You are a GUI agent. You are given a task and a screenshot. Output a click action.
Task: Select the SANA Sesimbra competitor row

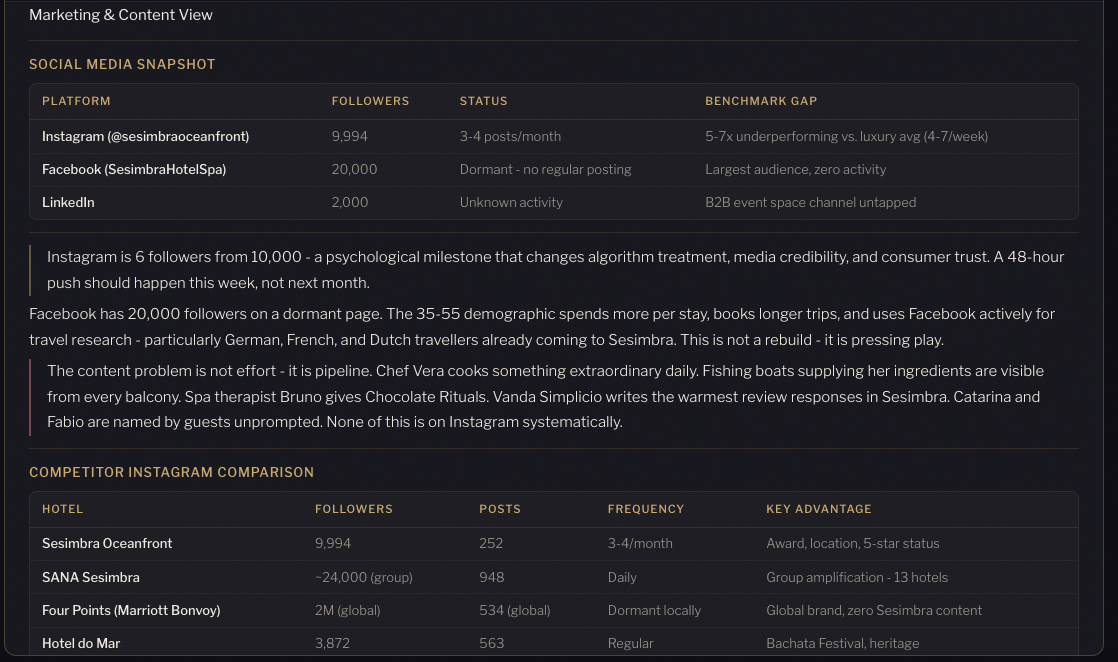(91, 577)
